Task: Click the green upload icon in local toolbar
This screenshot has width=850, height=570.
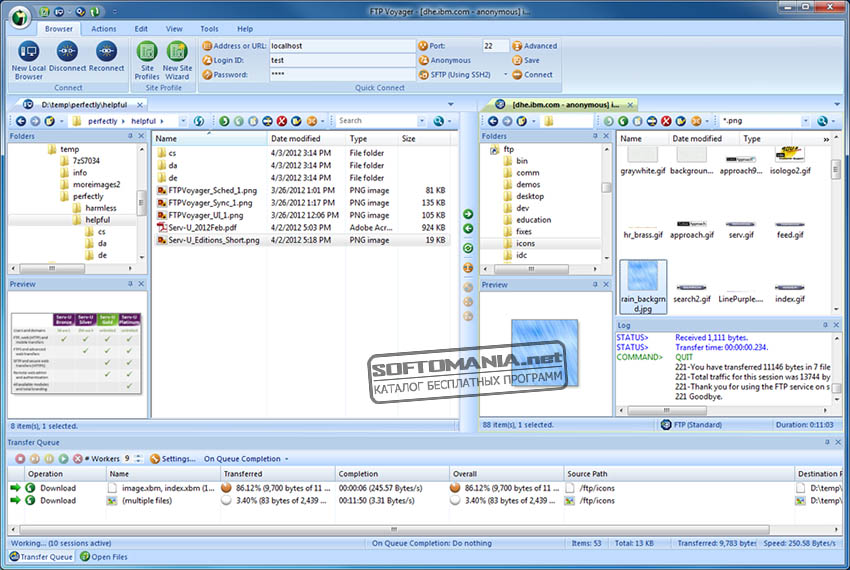Action: [224, 121]
